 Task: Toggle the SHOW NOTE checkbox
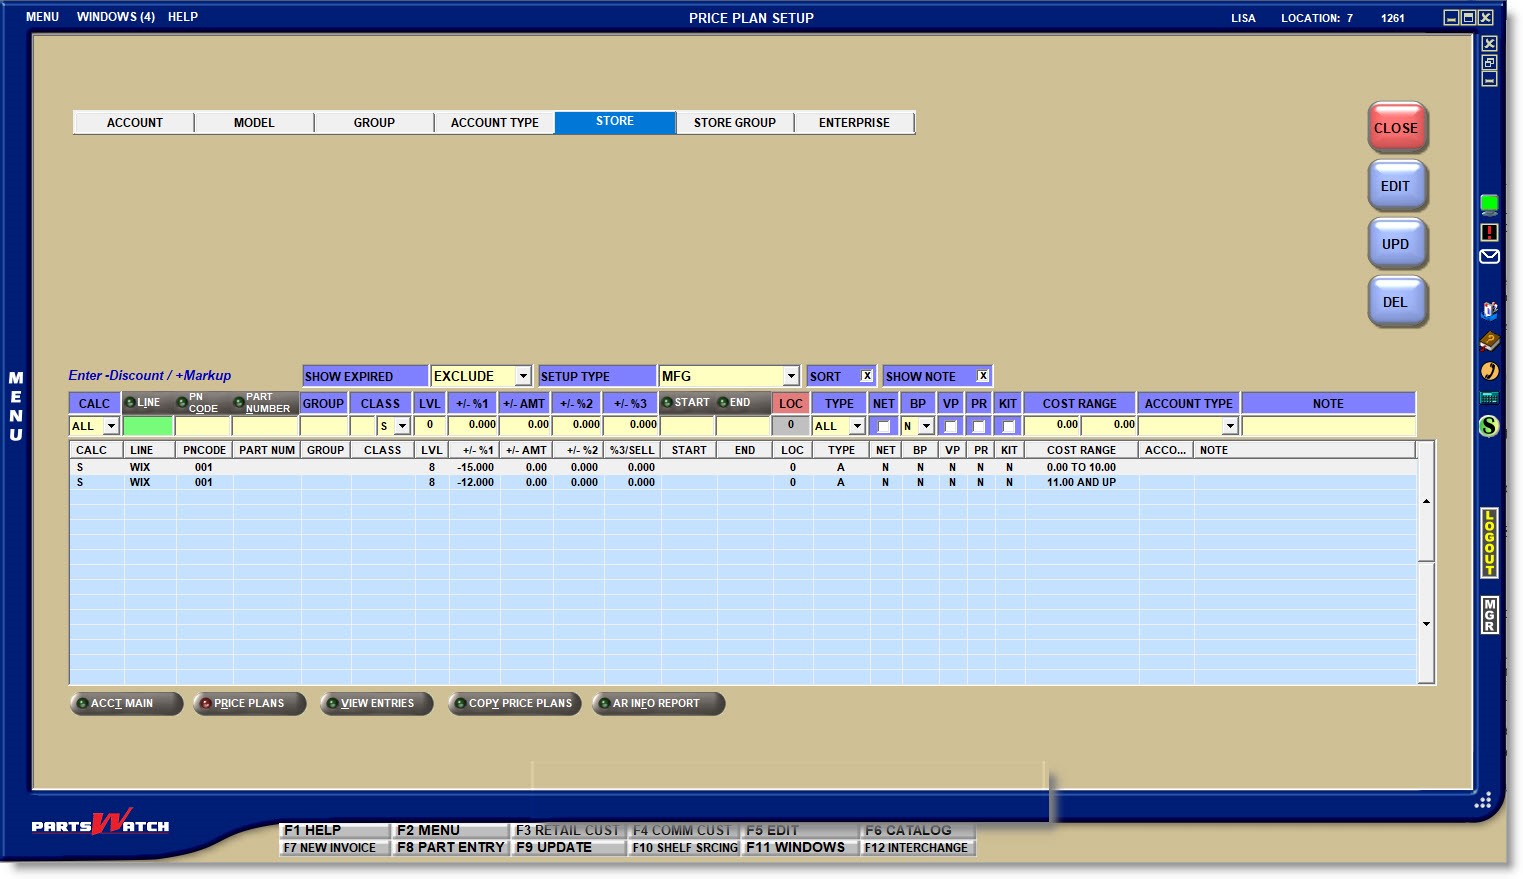(983, 376)
